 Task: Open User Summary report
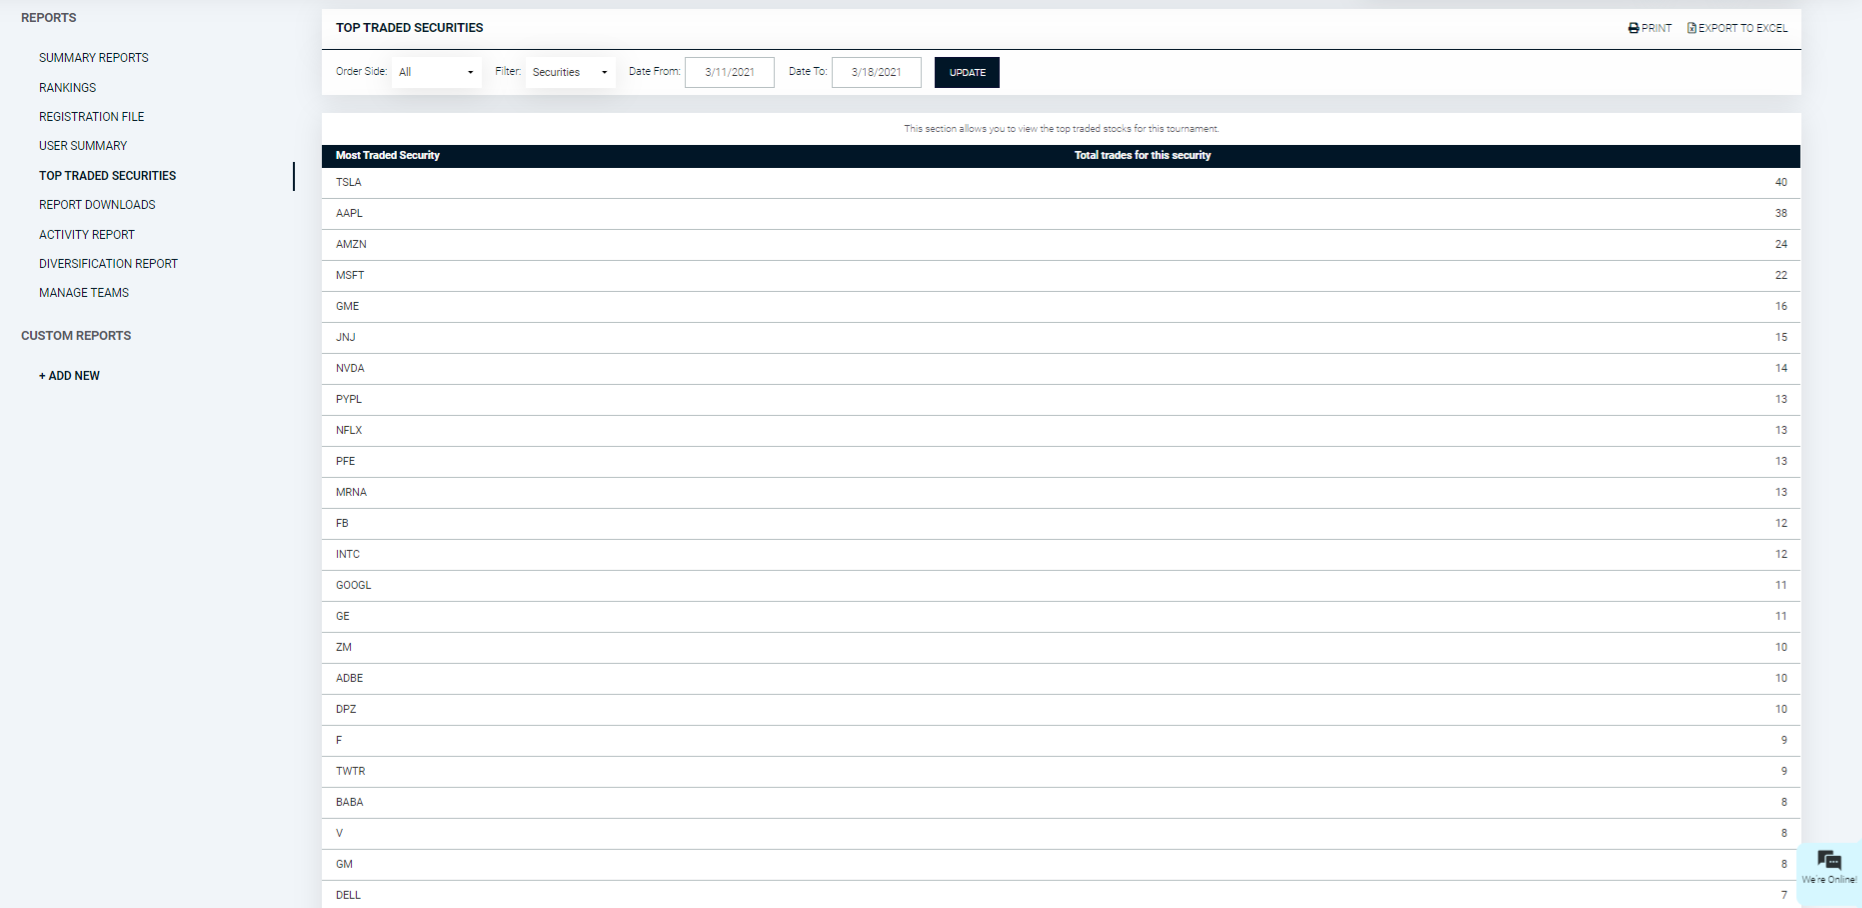[83, 146]
